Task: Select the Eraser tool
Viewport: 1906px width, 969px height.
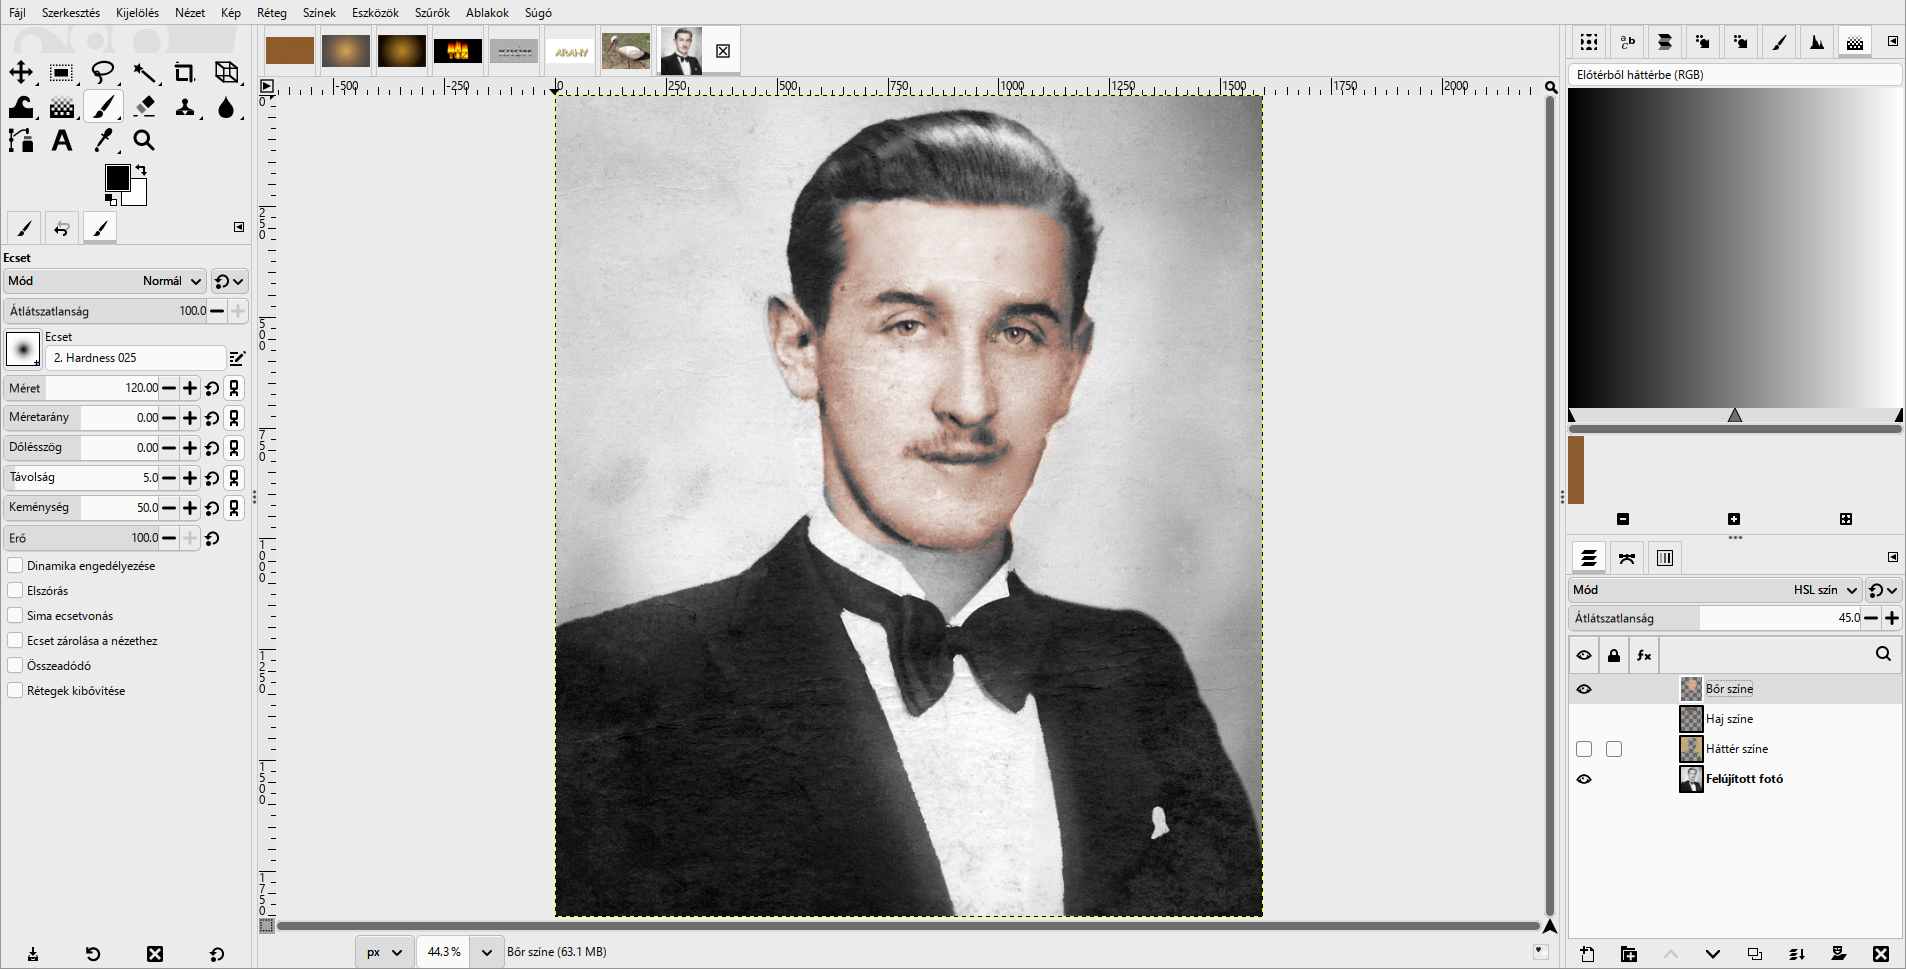Action: click(x=144, y=106)
